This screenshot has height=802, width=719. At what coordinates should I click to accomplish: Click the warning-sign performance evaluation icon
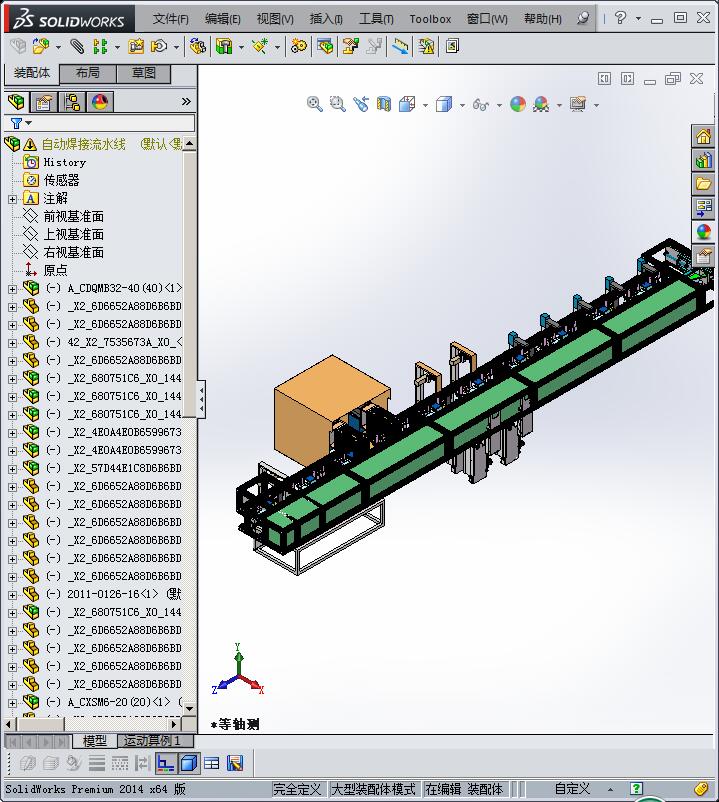pos(426,47)
